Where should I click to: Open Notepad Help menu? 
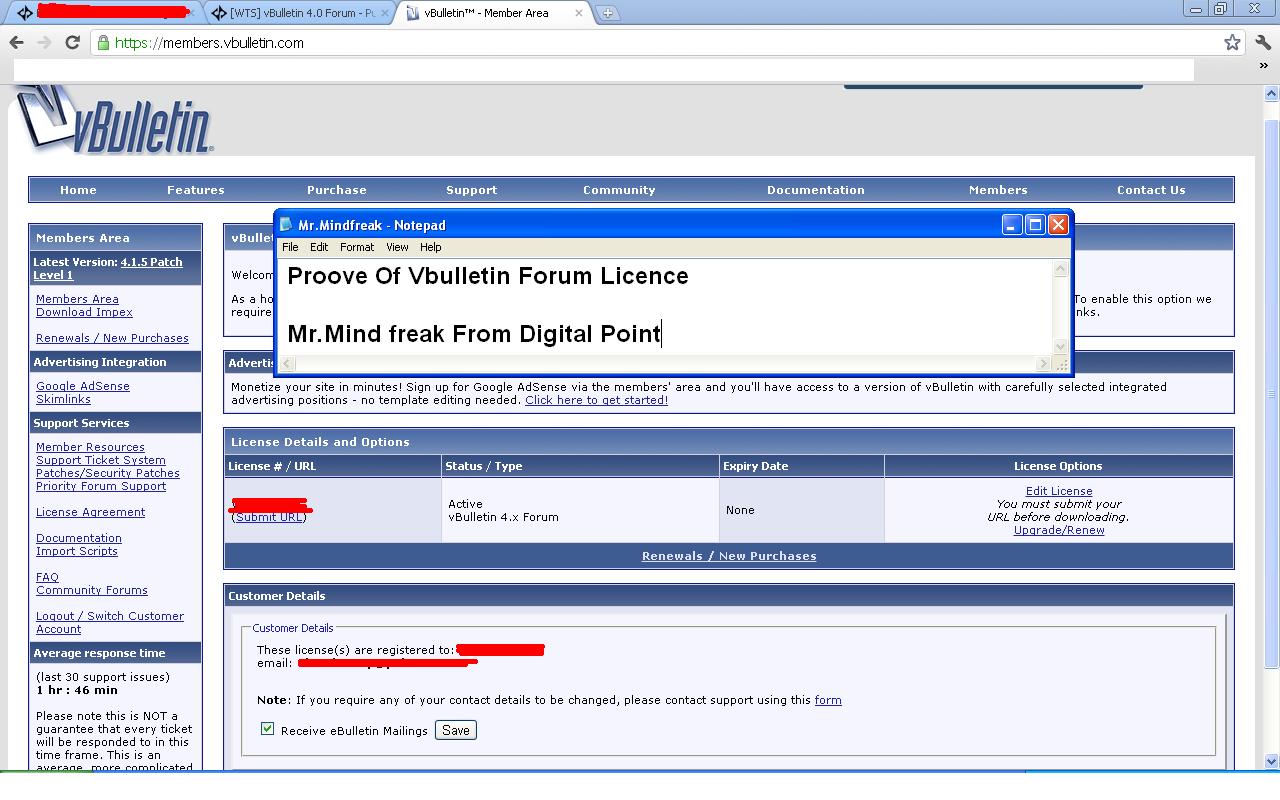point(430,247)
